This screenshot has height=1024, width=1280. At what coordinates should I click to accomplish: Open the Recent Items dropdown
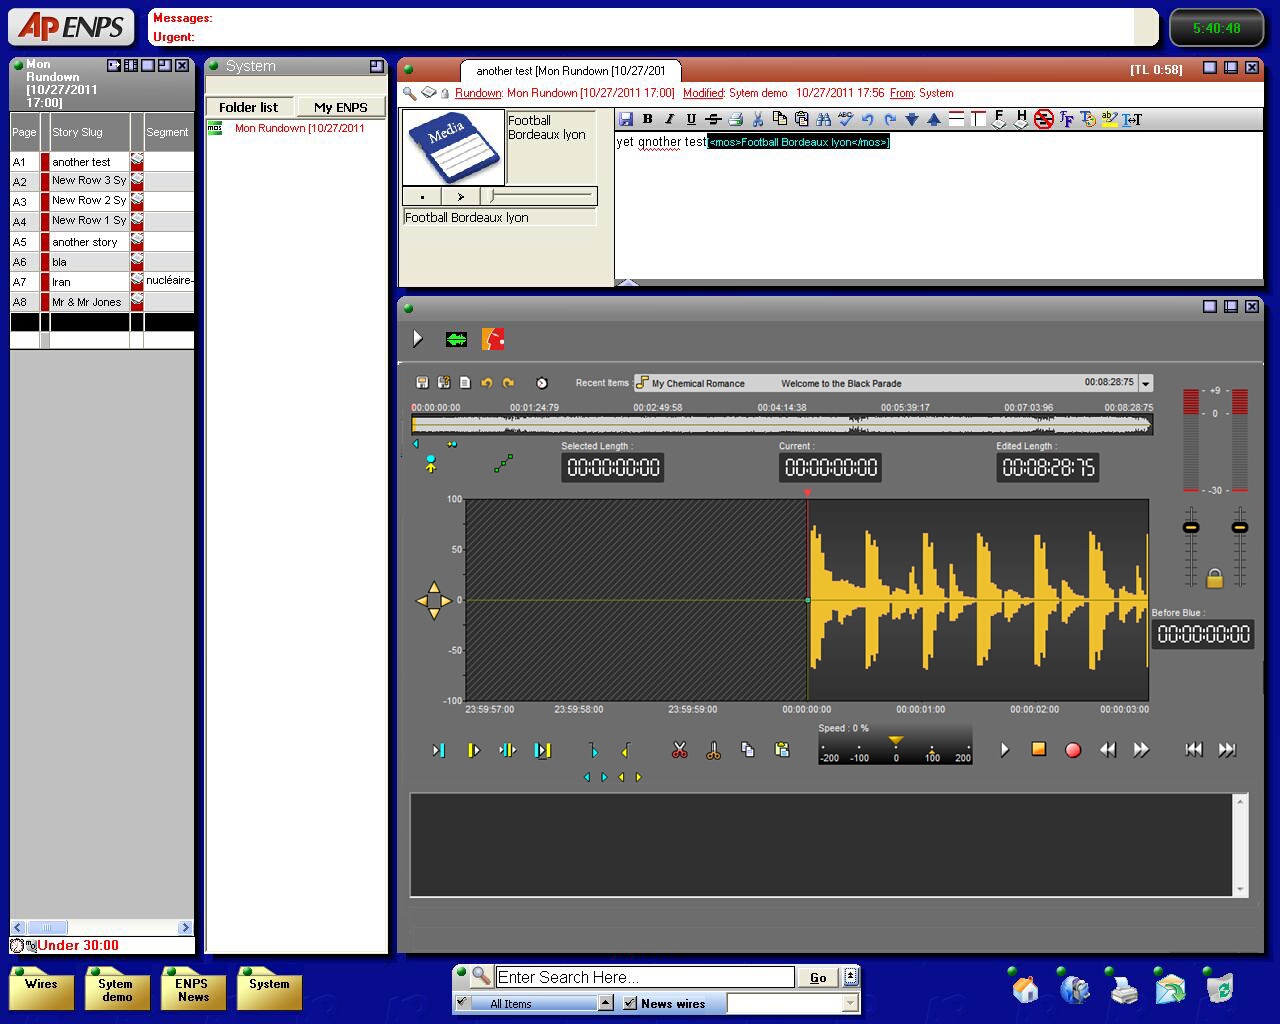[1146, 383]
